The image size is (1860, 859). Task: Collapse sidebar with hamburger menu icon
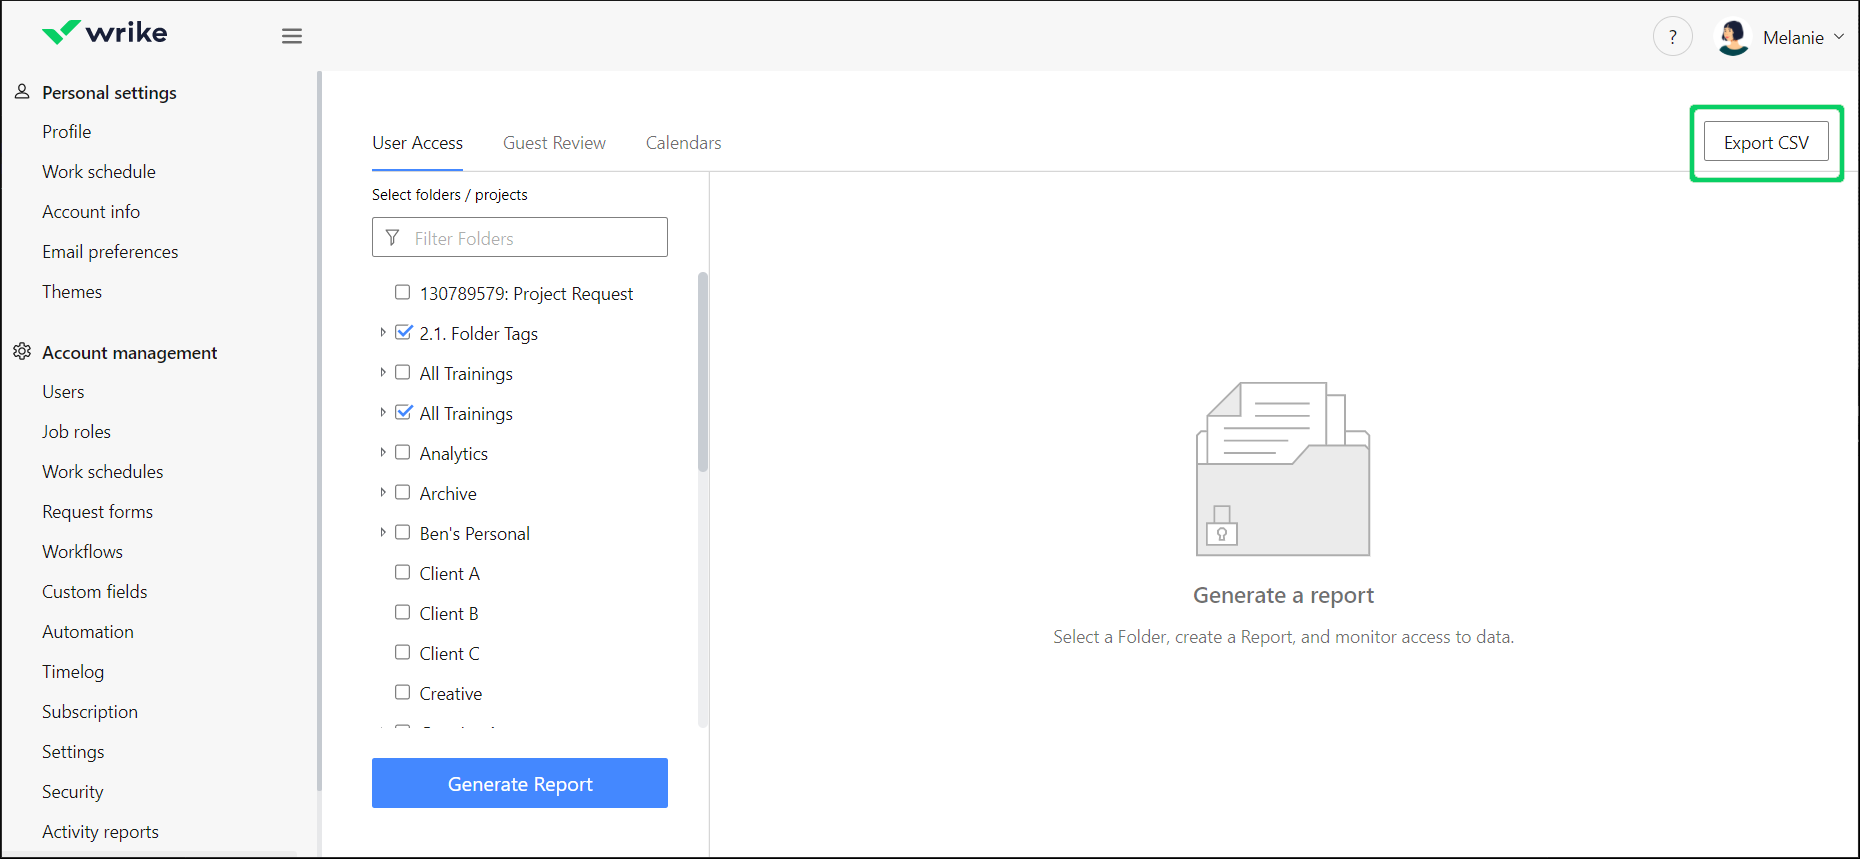pos(292,36)
